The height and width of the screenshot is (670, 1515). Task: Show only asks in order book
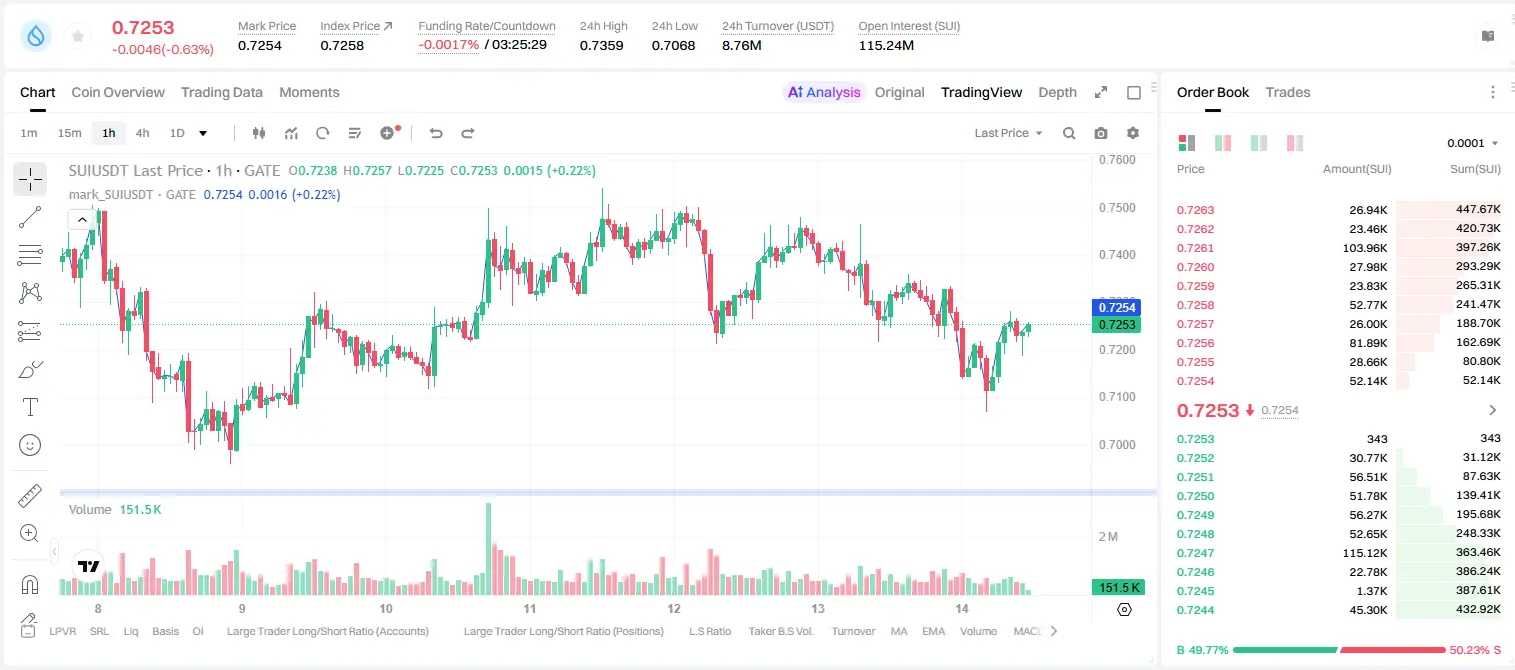click(x=1295, y=143)
